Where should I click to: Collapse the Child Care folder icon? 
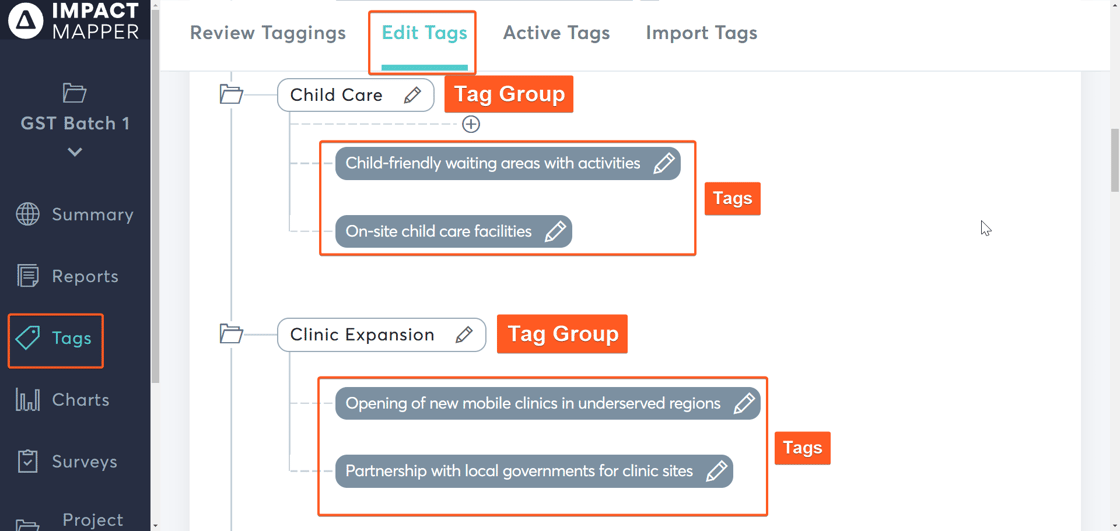[x=231, y=94]
